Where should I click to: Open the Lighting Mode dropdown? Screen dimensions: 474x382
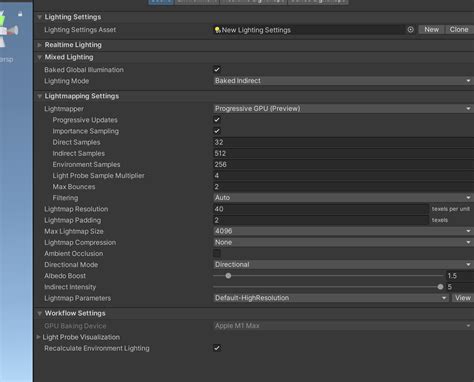tap(343, 81)
